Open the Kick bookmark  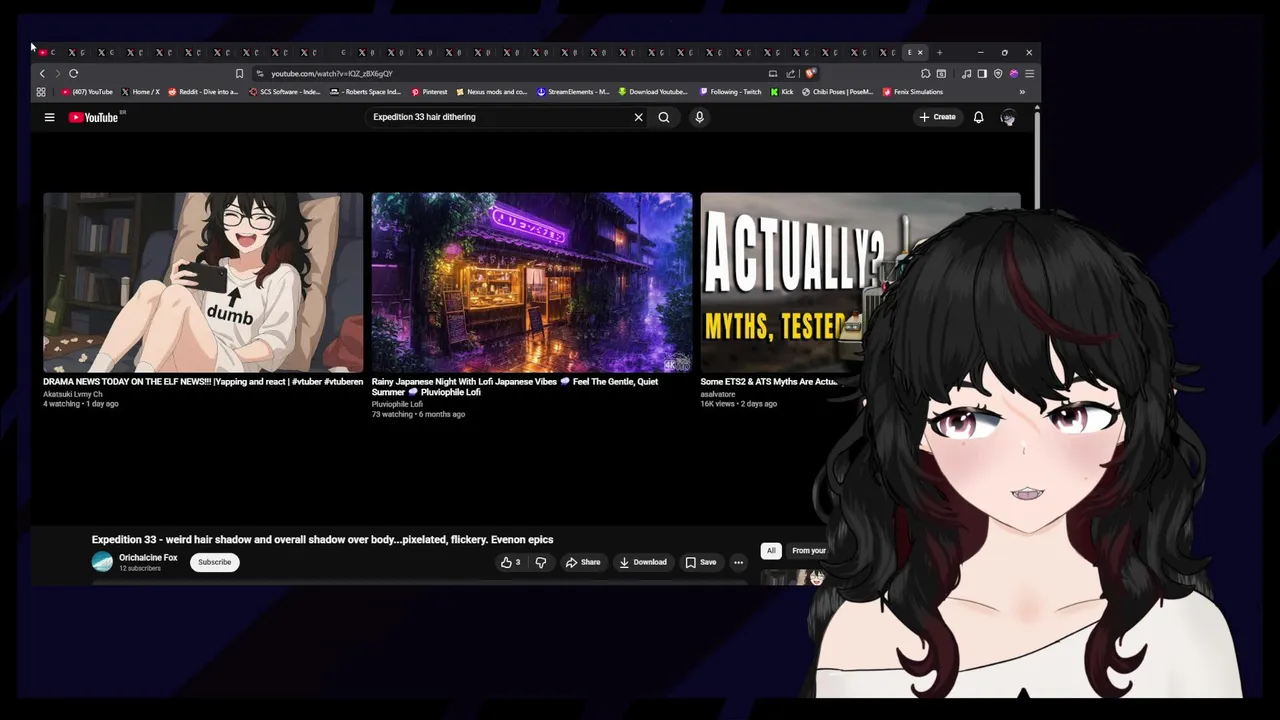(x=781, y=92)
